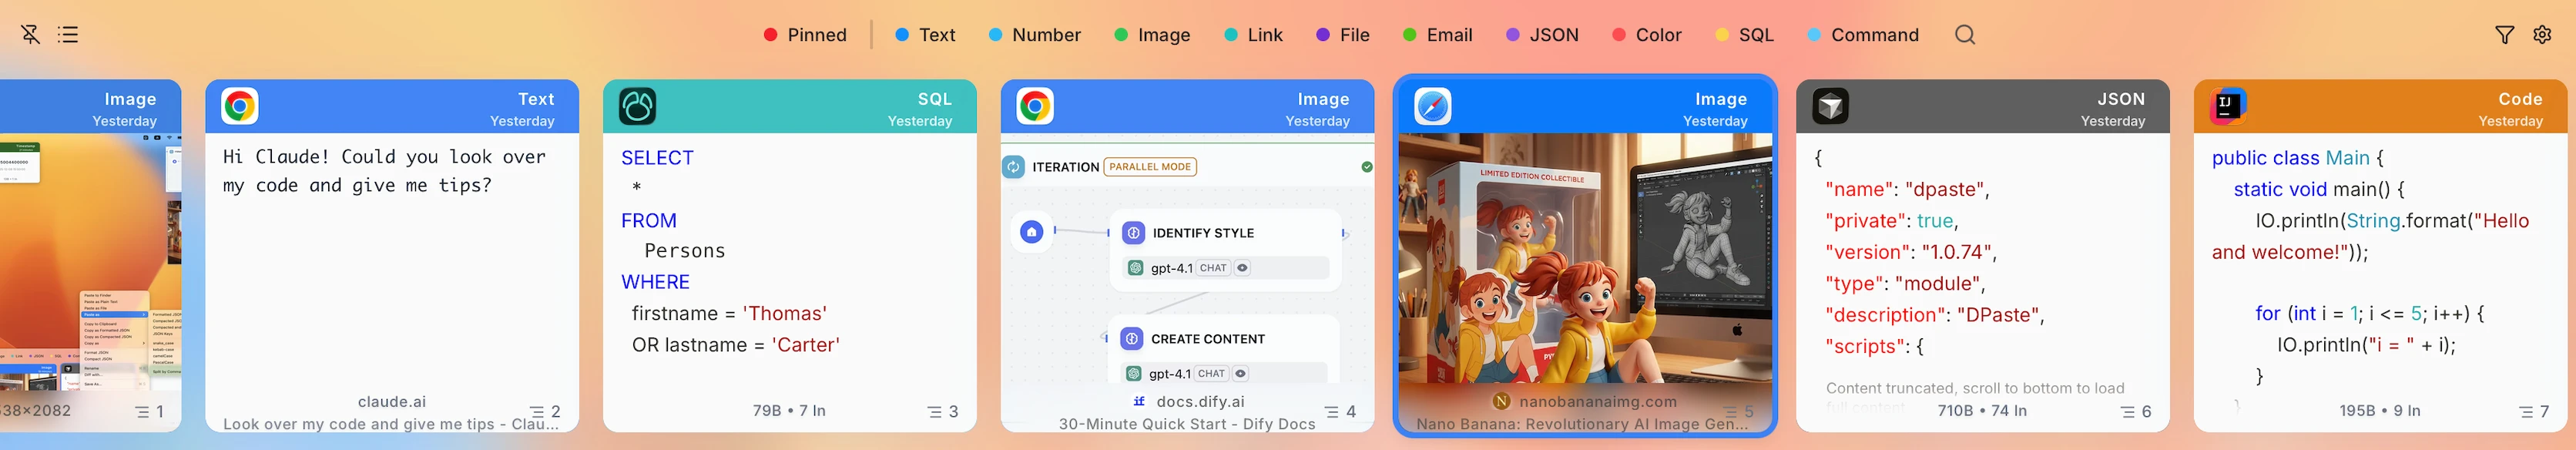Click the IntelliJ icon on Code card
This screenshot has height=450, width=2576.
pyautogui.click(x=2228, y=106)
